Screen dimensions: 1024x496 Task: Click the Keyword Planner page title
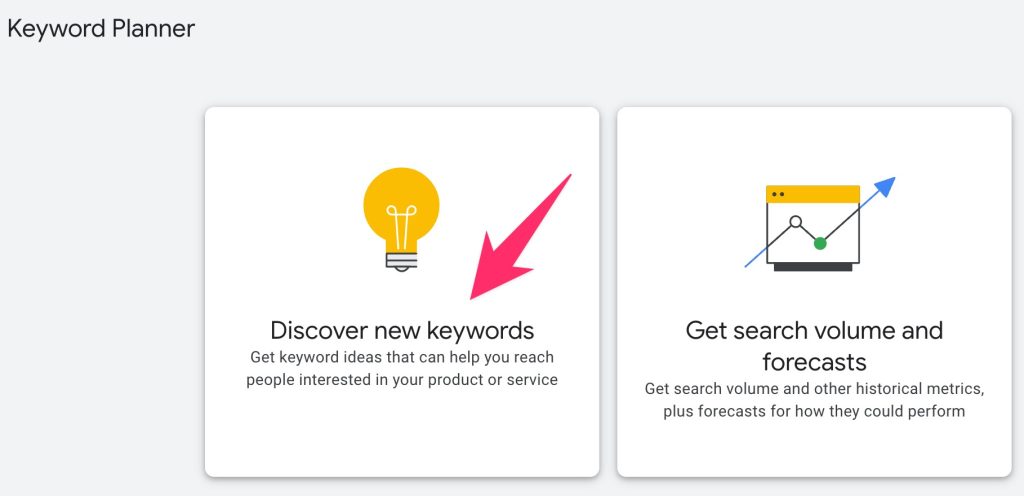pyautogui.click(x=101, y=28)
